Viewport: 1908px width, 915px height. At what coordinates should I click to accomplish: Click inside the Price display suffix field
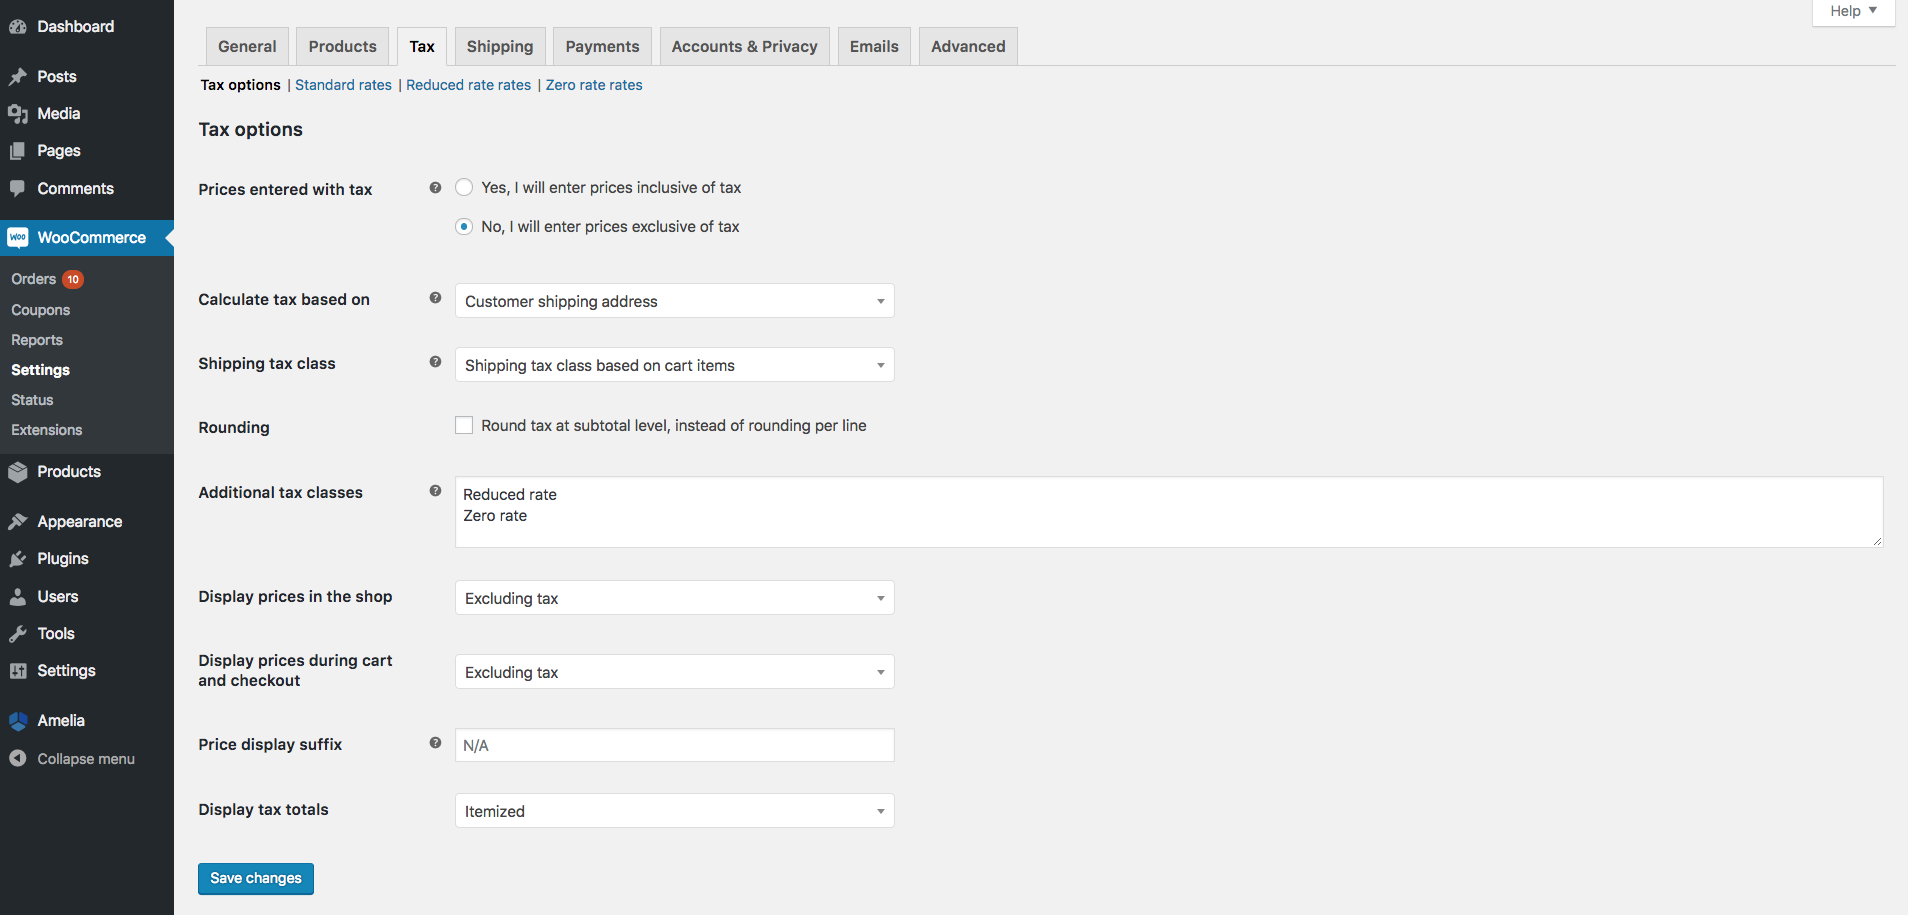(x=674, y=744)
